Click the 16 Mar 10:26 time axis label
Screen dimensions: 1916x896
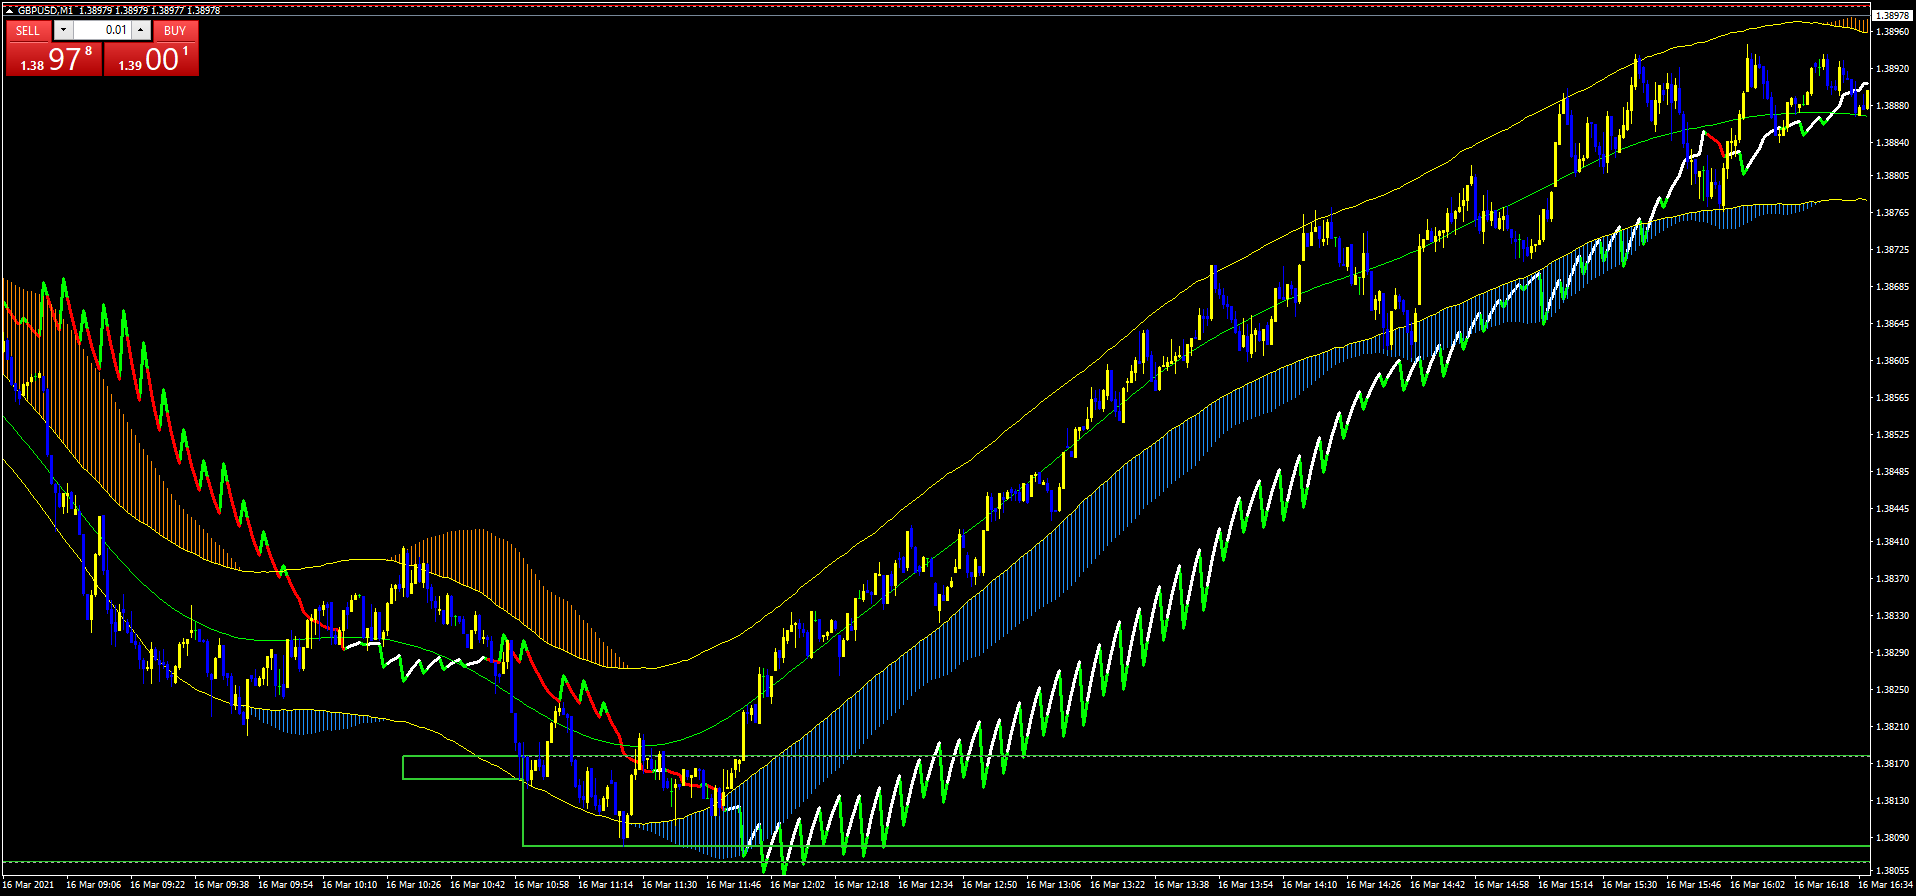[x=413, y=885]
